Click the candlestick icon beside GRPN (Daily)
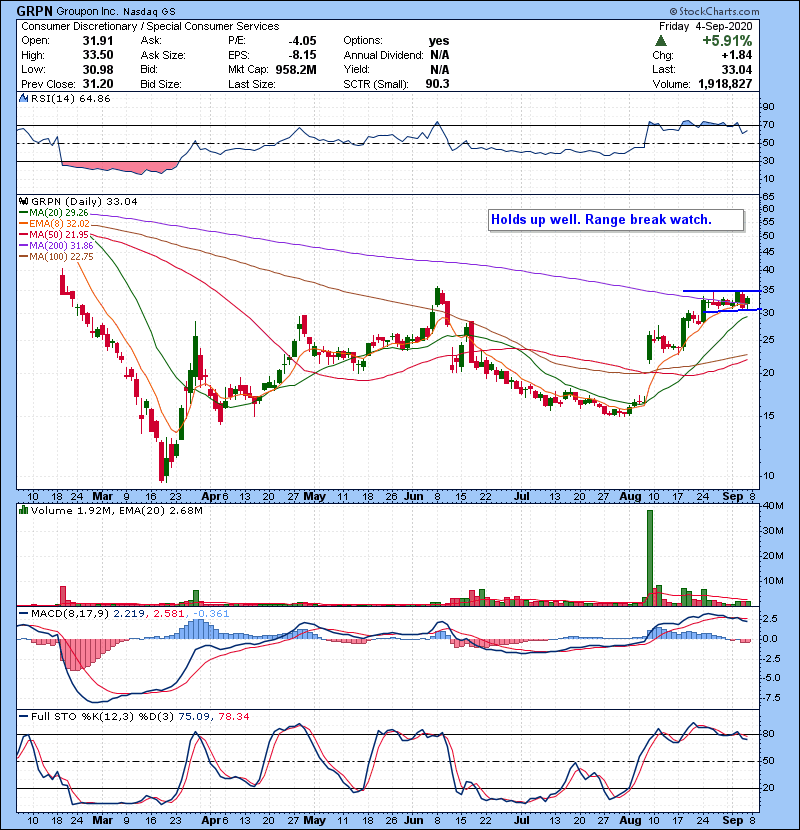Screen dimensions: 800x830 (22, 201)
